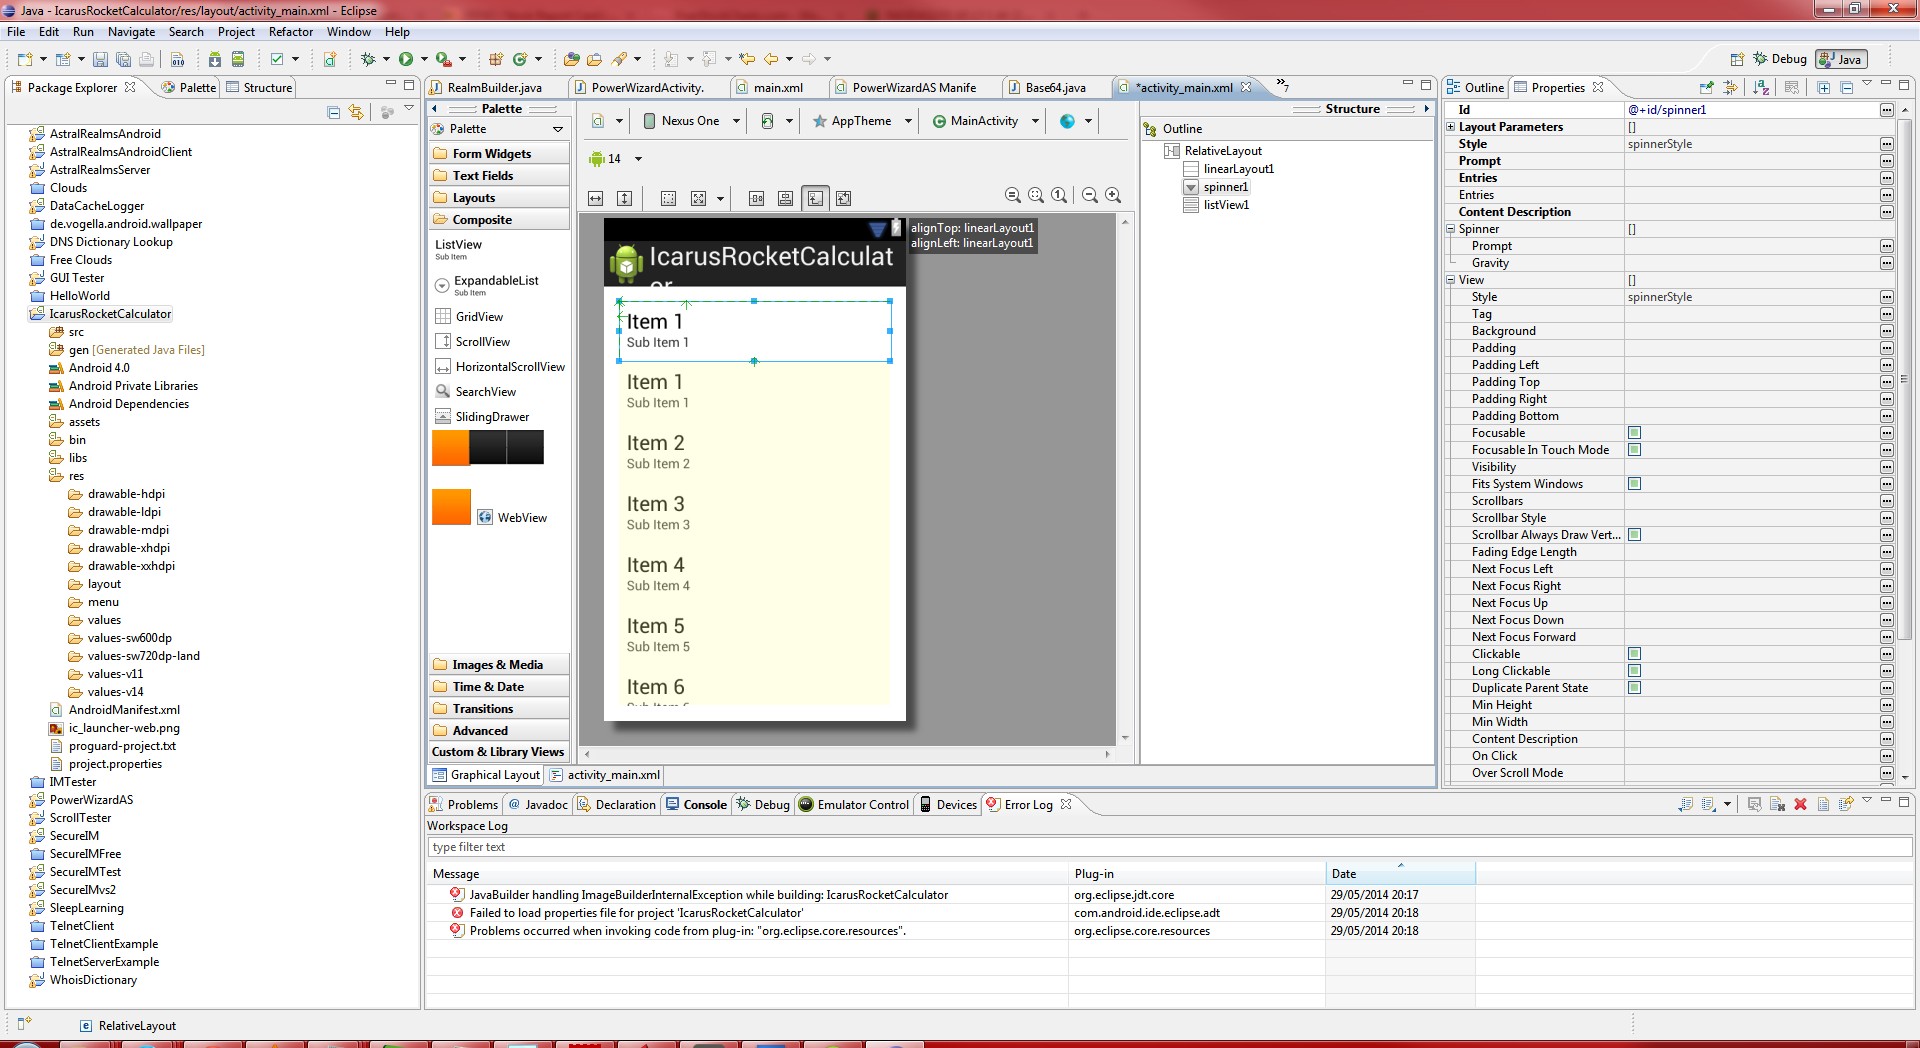
Task: Click the red delete log icon
Action: pyautogui.click(x=1800, y=804)
